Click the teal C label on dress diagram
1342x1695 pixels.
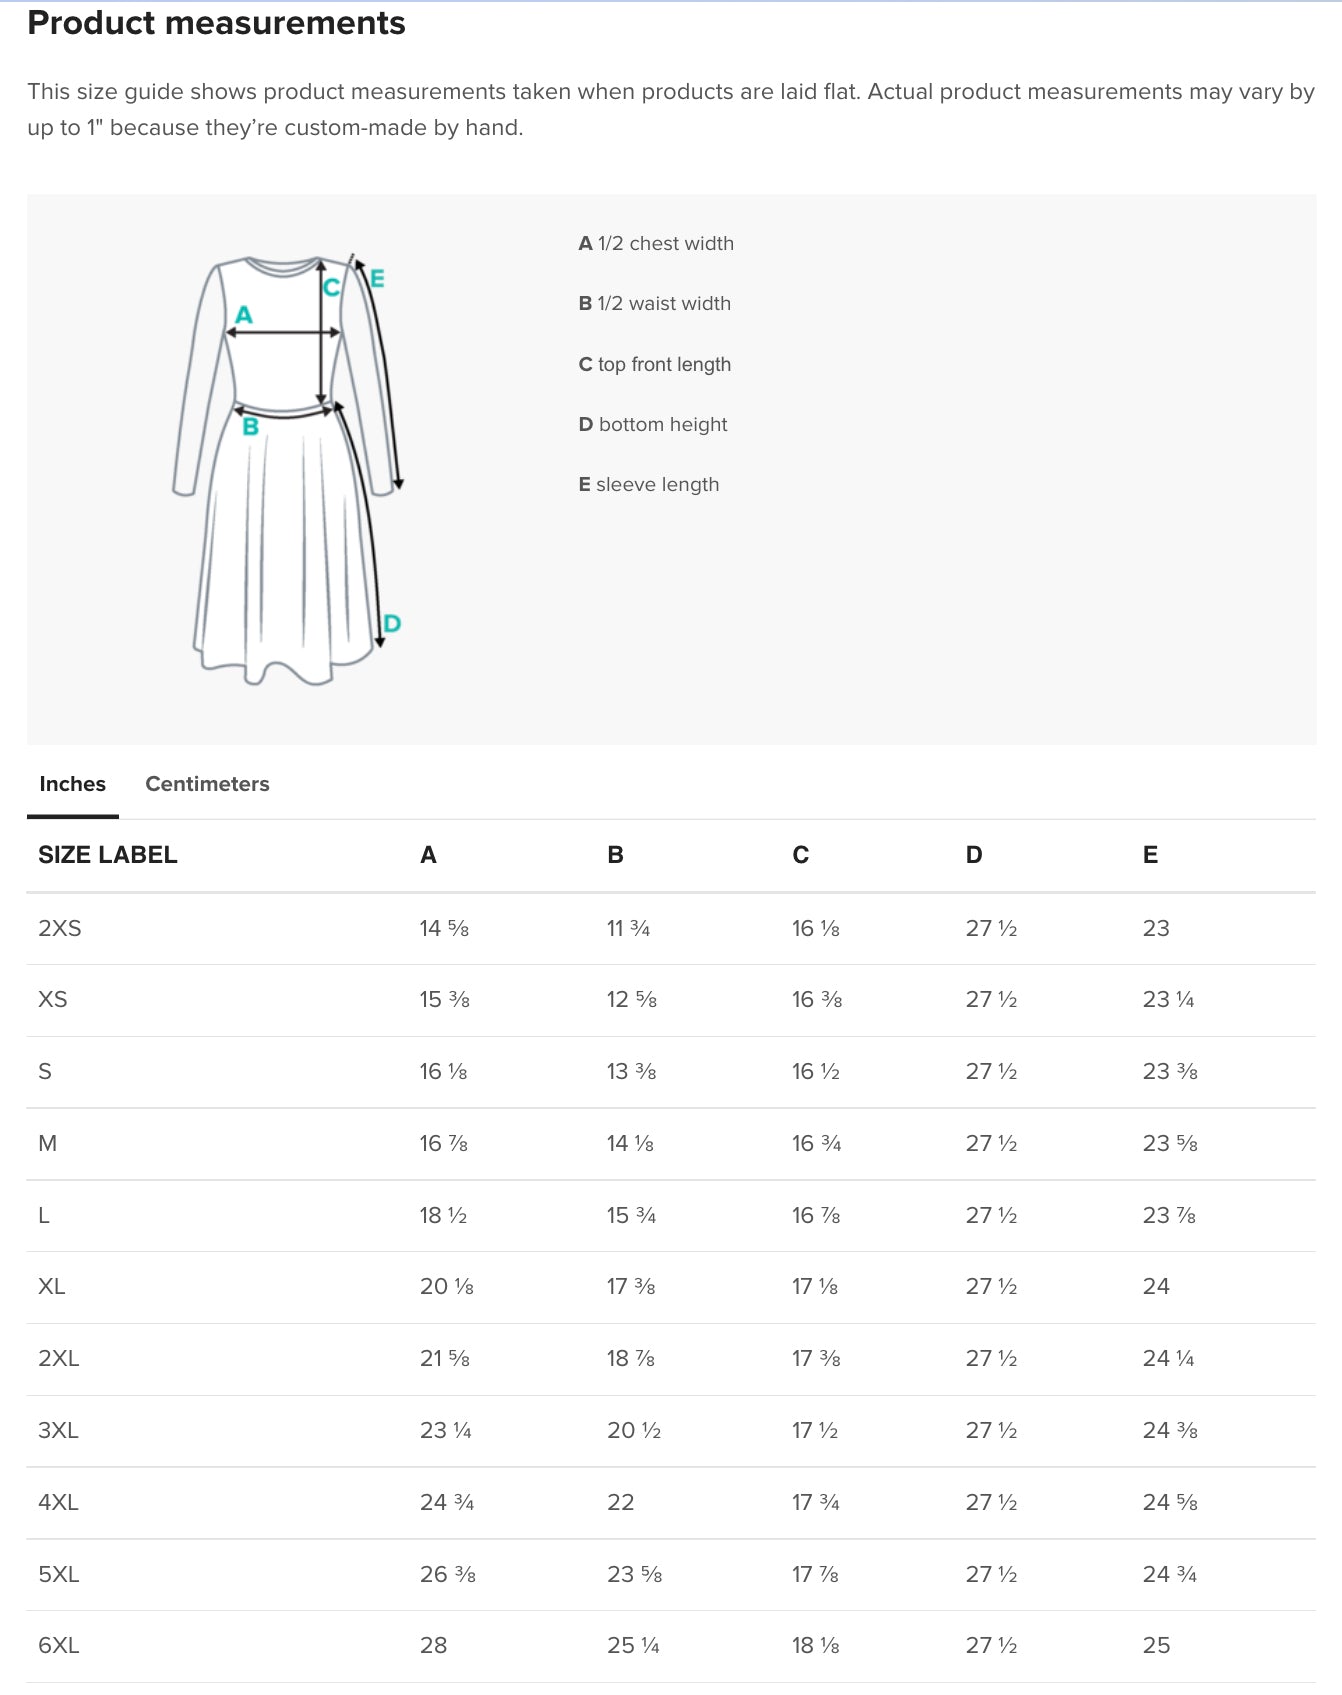click(x=331, y=288)
